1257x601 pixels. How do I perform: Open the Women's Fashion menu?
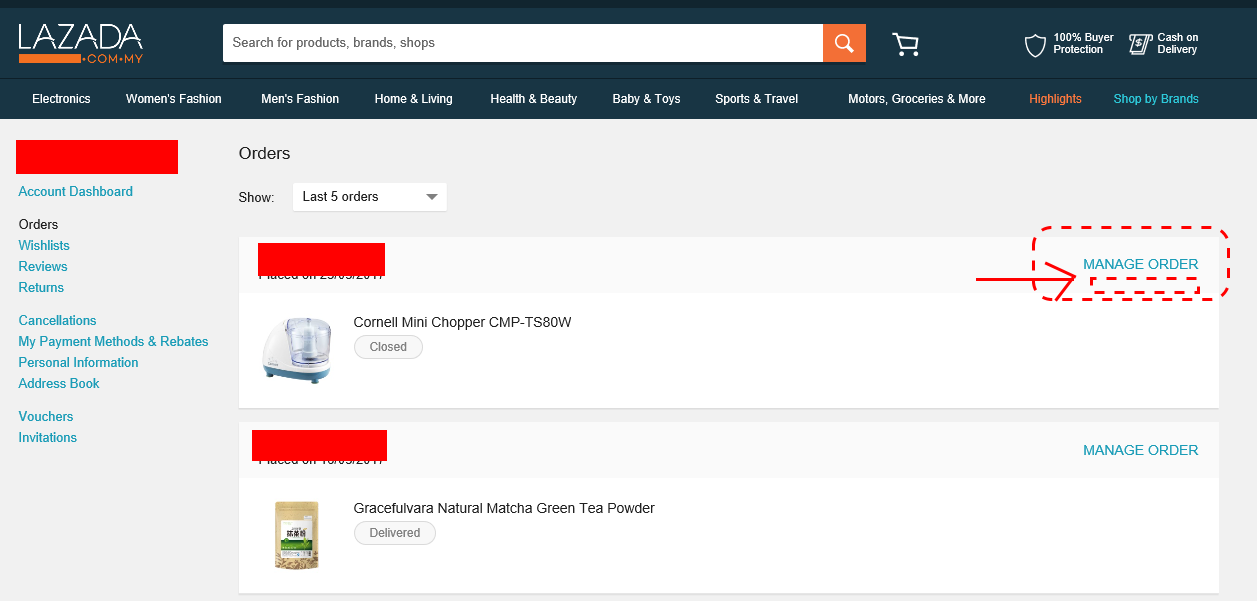tap(174, 99)
